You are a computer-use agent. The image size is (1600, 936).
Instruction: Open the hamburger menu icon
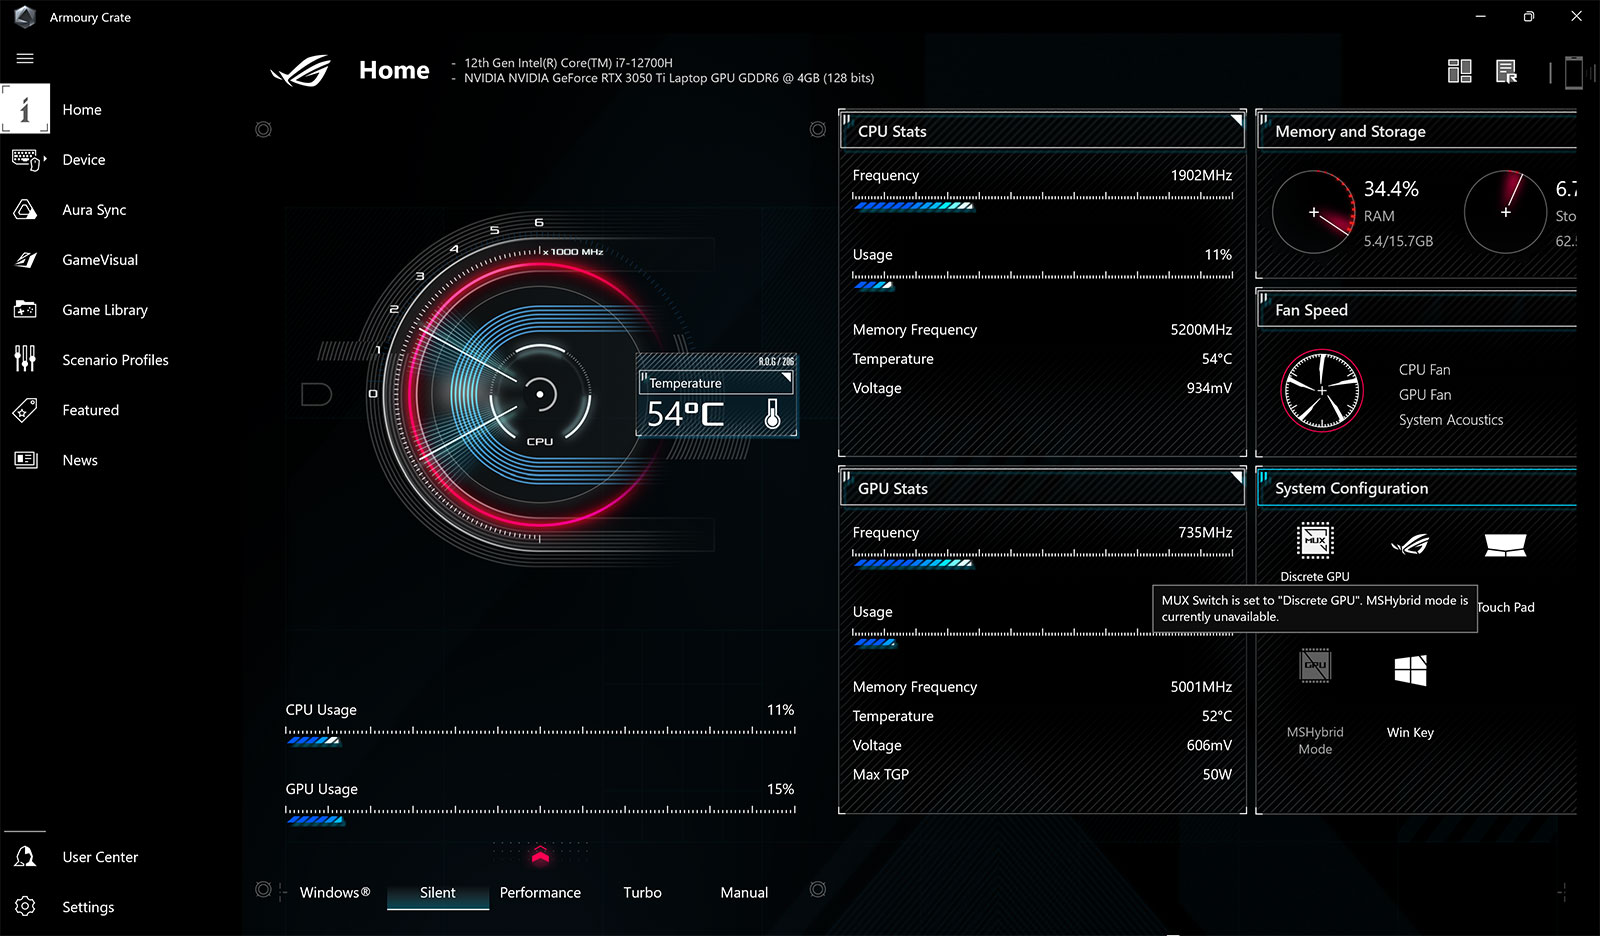(x=25, y=58)
